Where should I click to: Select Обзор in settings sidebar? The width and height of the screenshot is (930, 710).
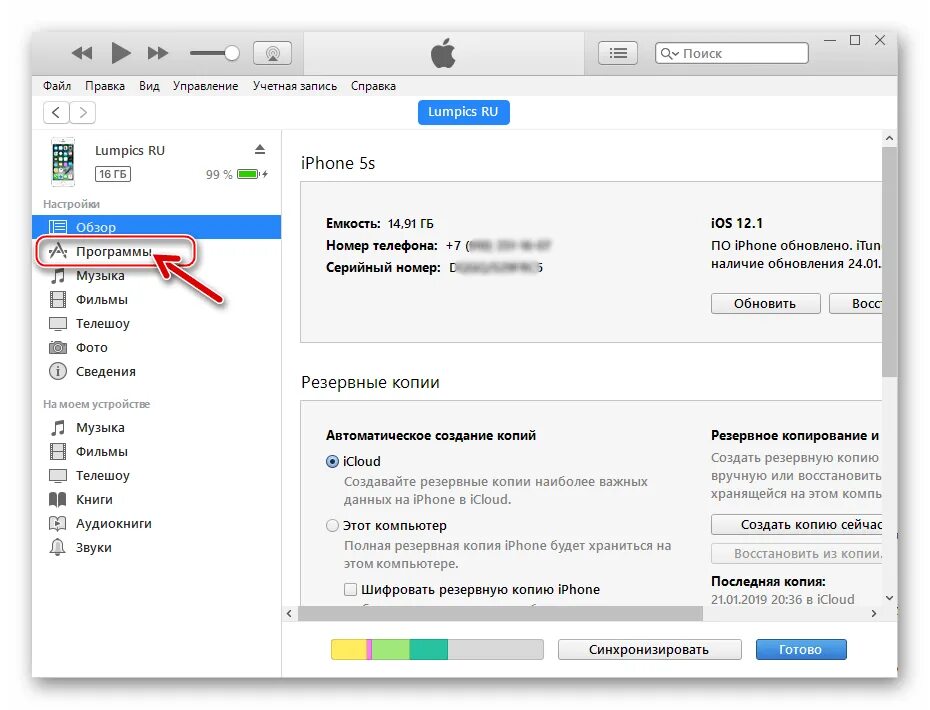(157, 227)
